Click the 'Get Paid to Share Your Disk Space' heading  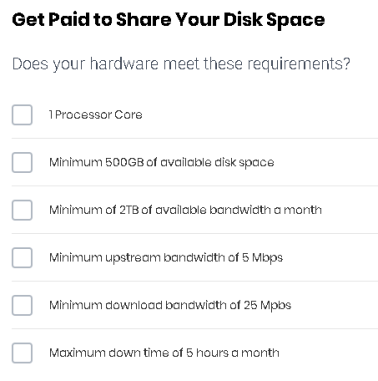[x=168, y=20]
